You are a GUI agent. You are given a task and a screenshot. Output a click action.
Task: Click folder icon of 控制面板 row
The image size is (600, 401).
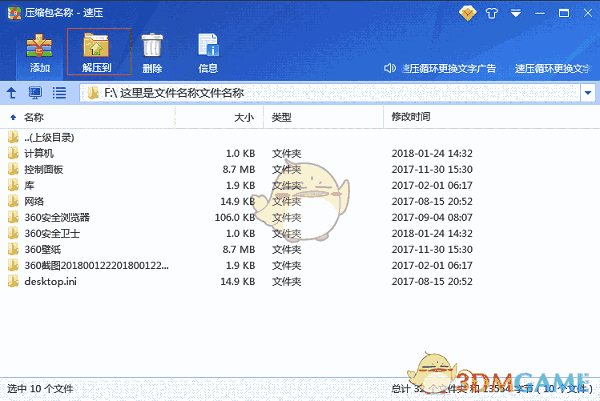(13, 169)
